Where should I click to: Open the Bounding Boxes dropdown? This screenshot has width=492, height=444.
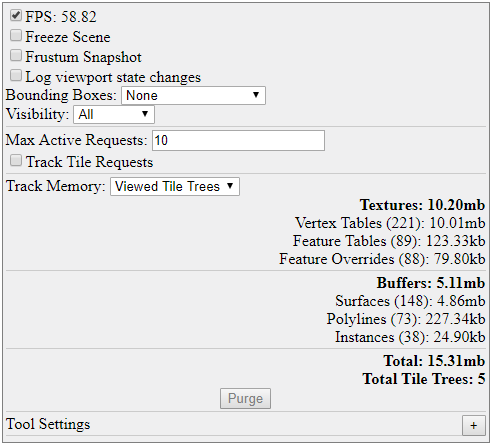(x=193, y=96)
